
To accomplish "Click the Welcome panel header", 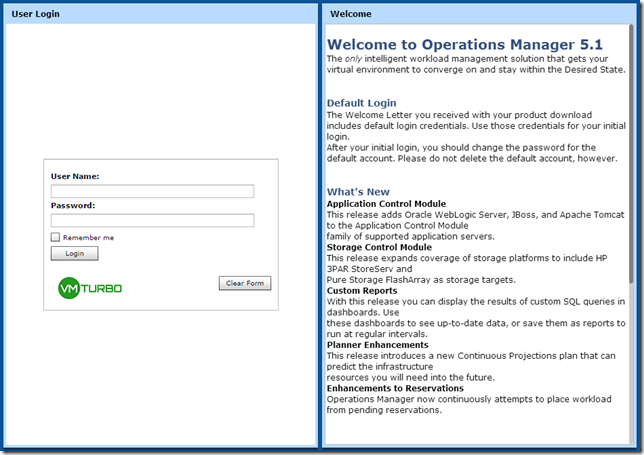I will (x=479, y=14).
